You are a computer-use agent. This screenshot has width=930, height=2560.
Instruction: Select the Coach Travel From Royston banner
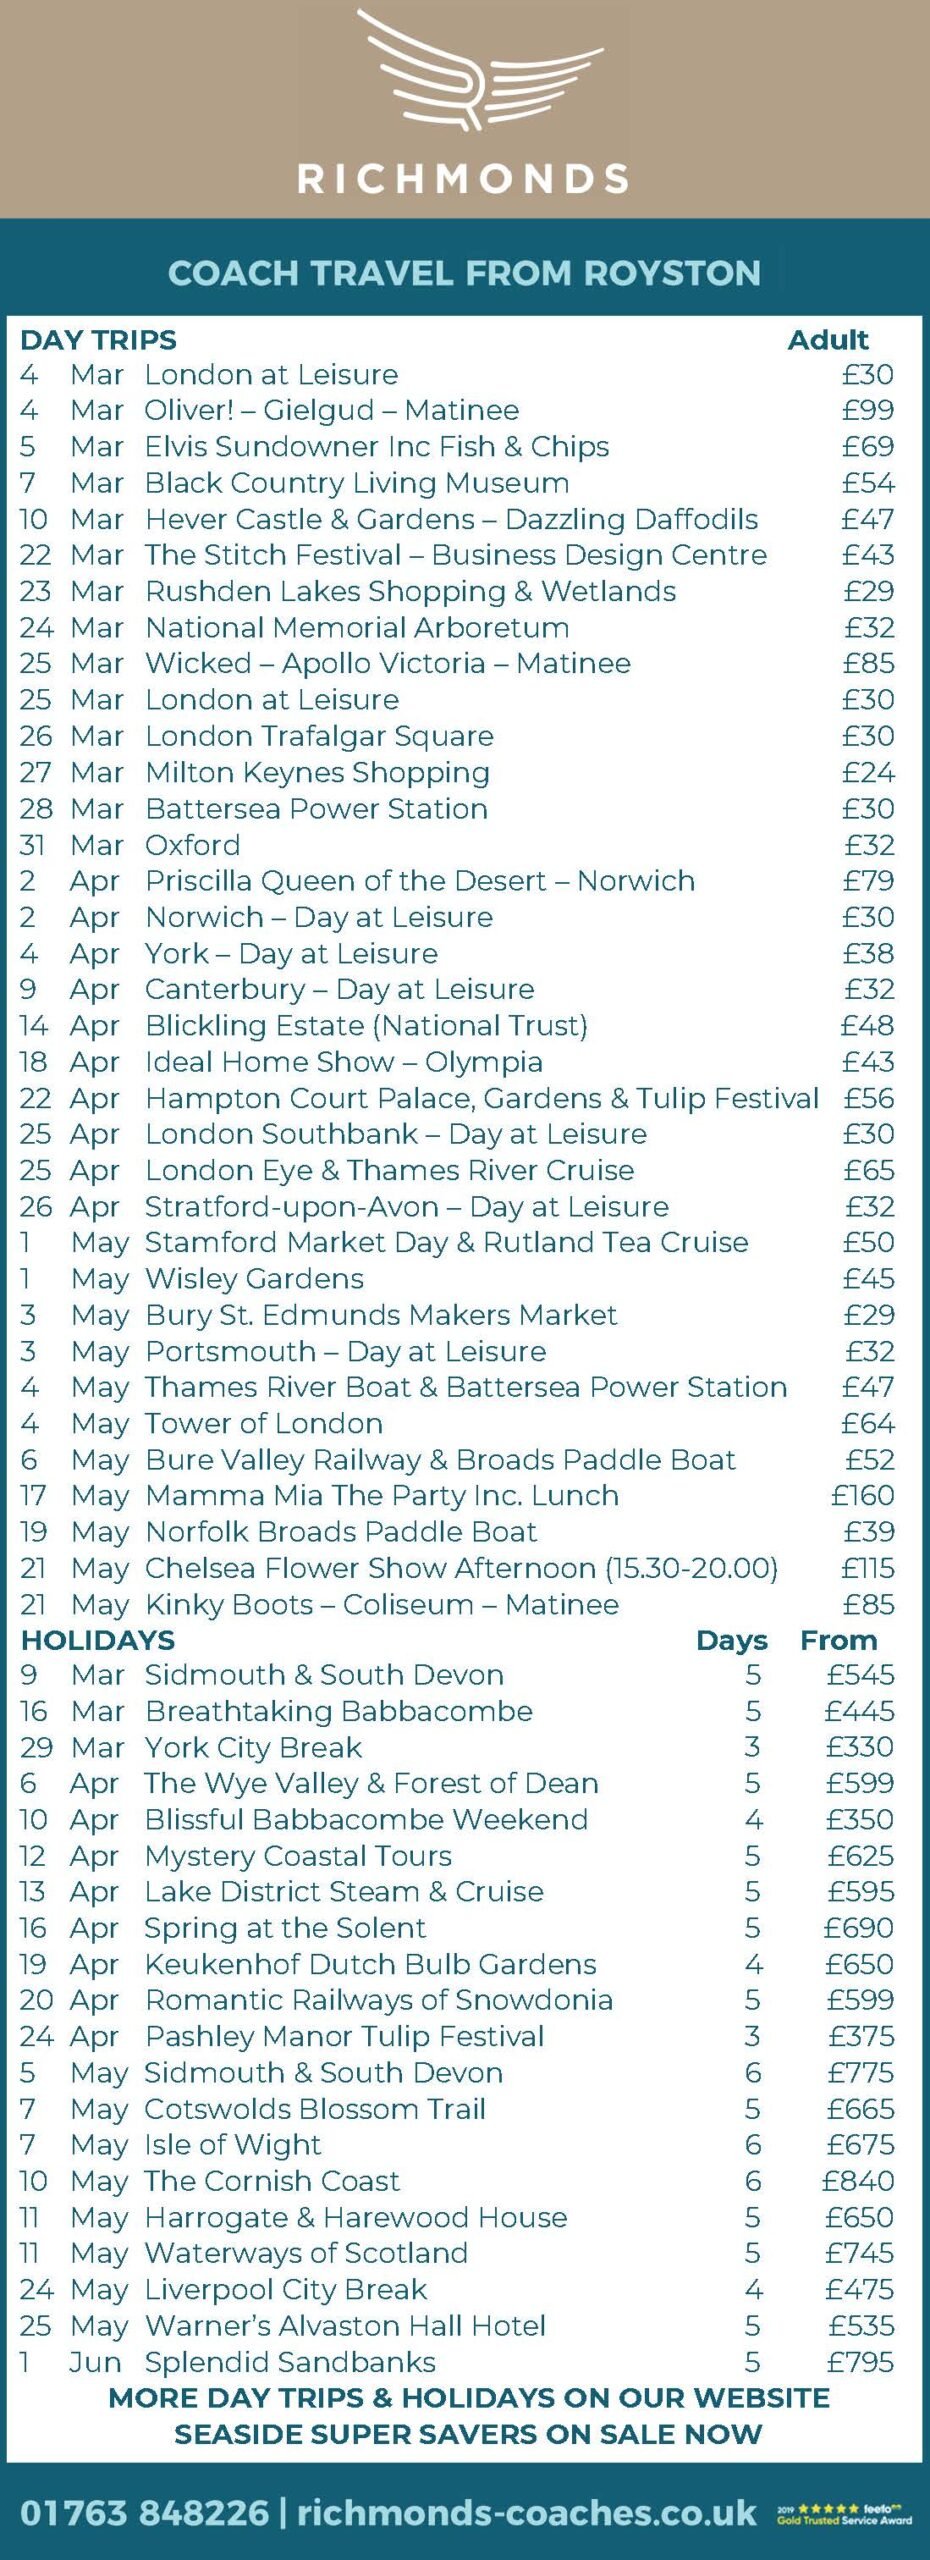[x=464, y=272]
